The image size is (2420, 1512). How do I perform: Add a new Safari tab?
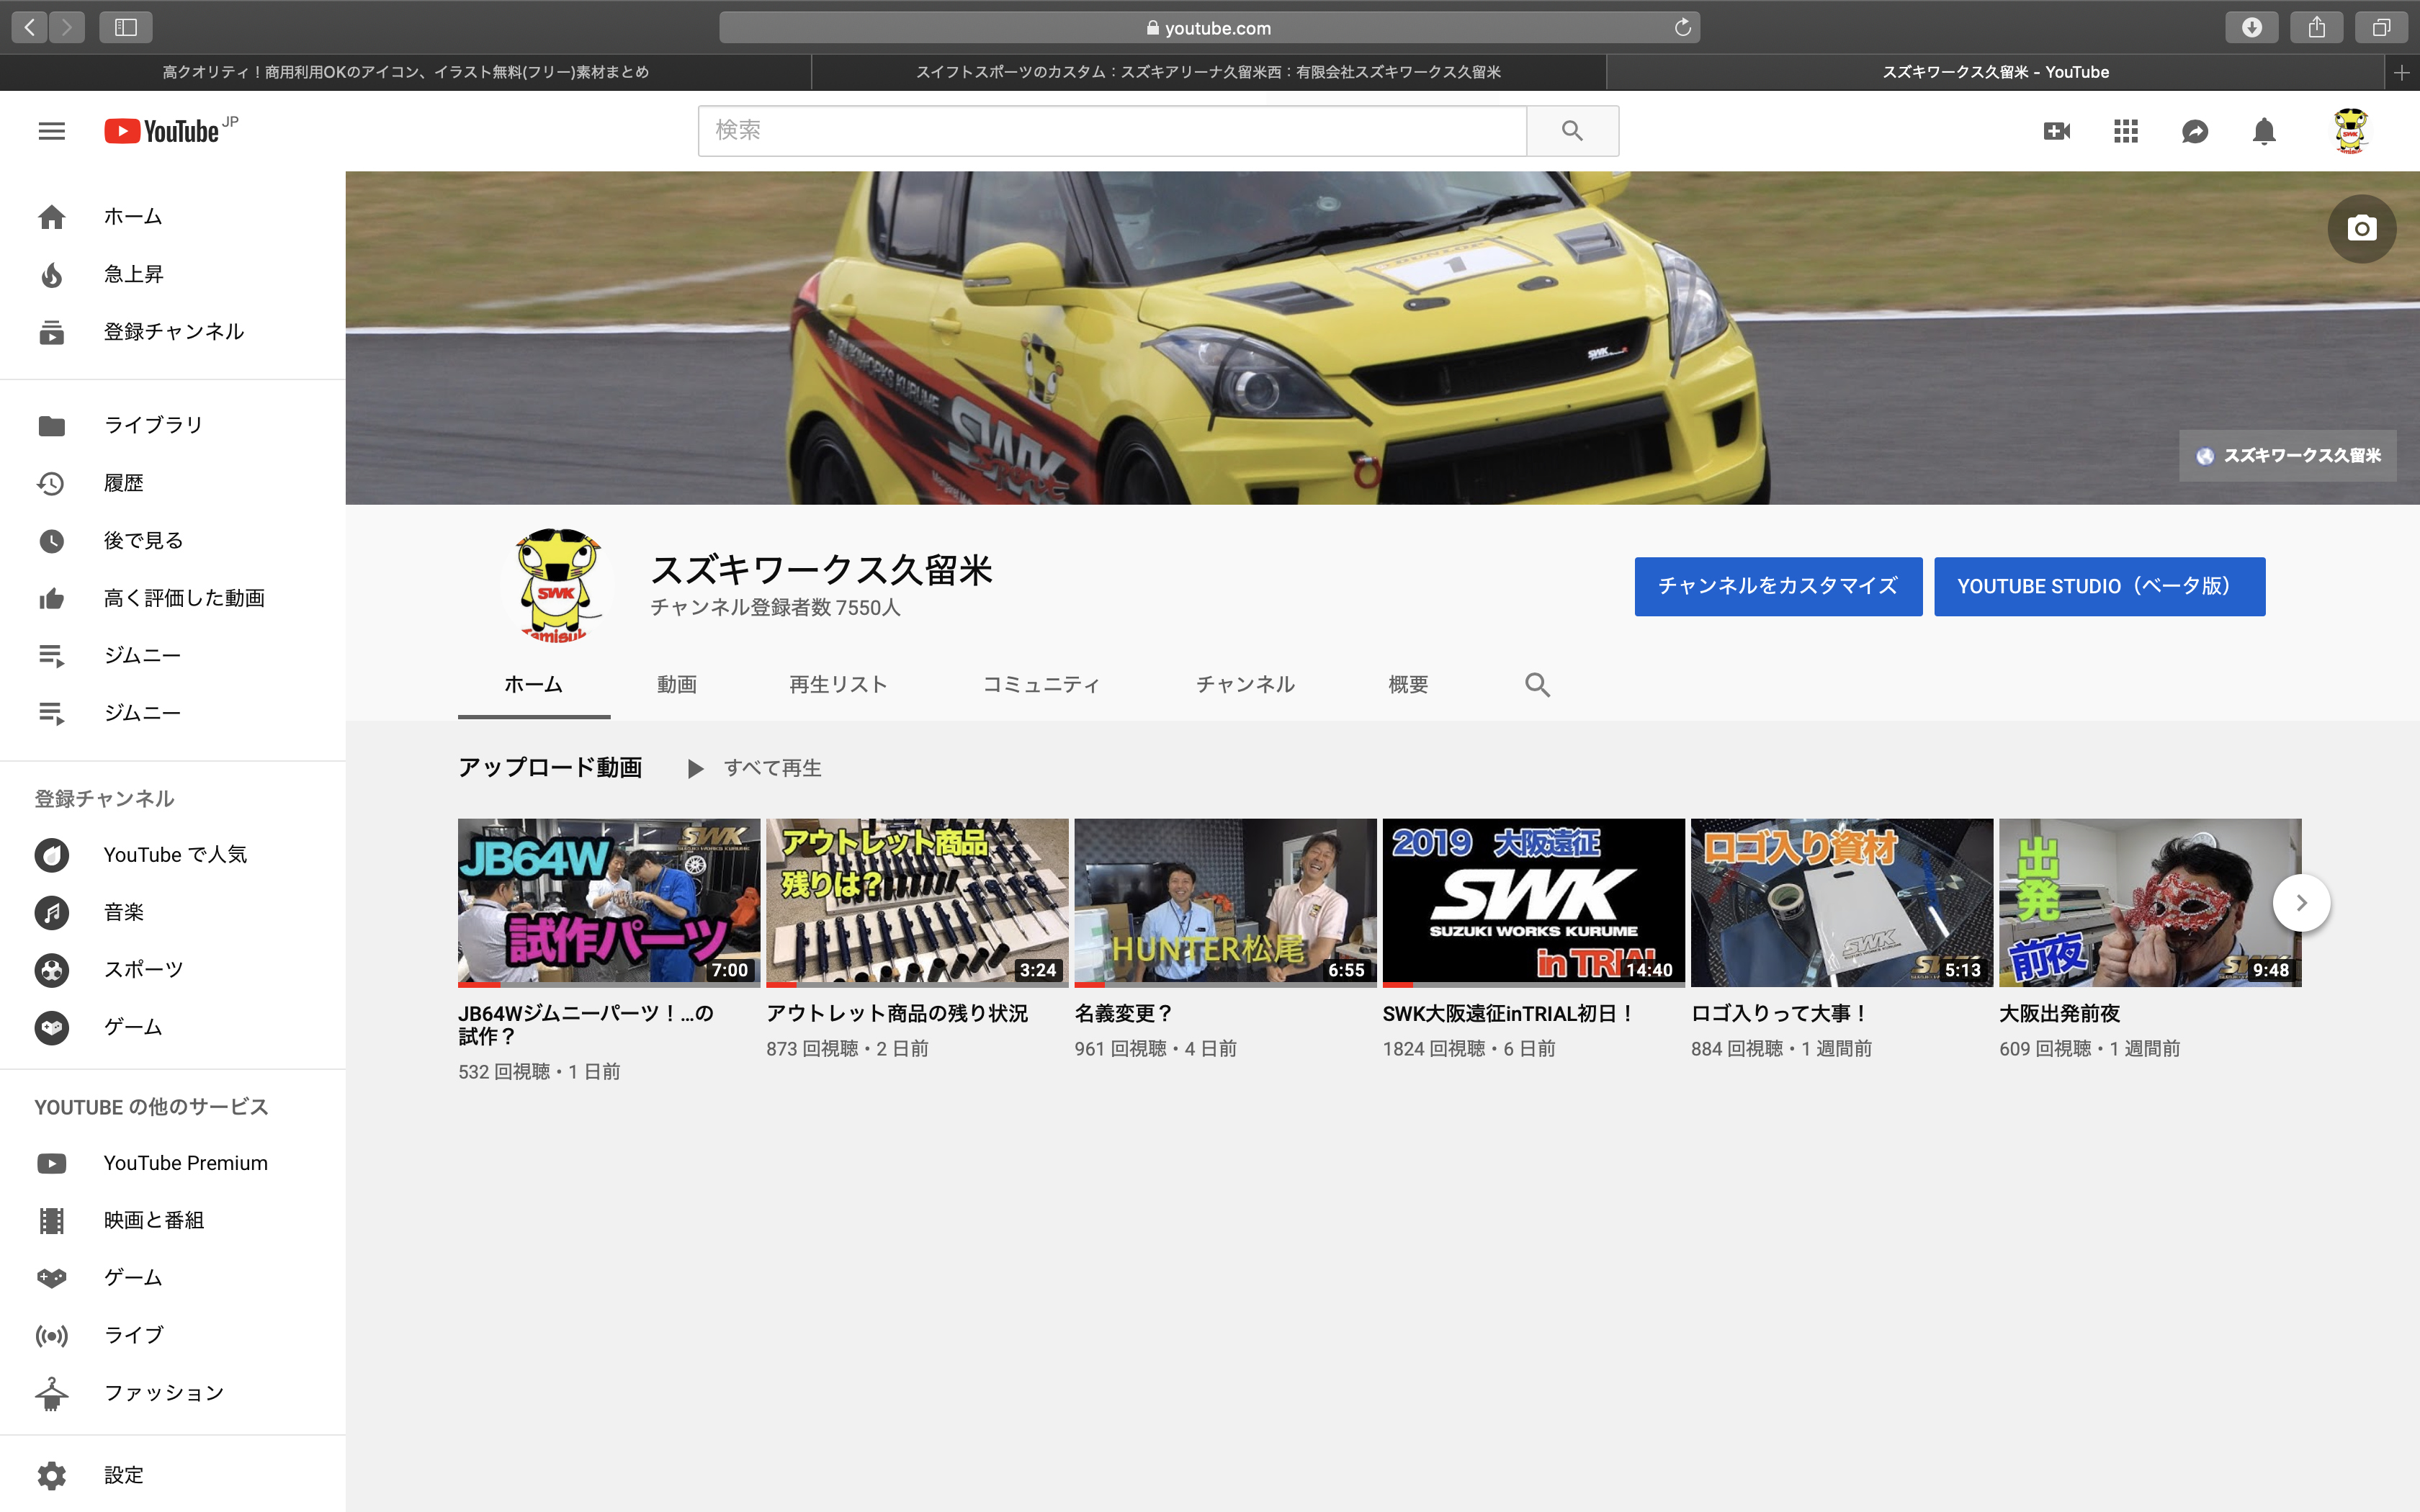pyautogui.click(x=2401, y=72)
